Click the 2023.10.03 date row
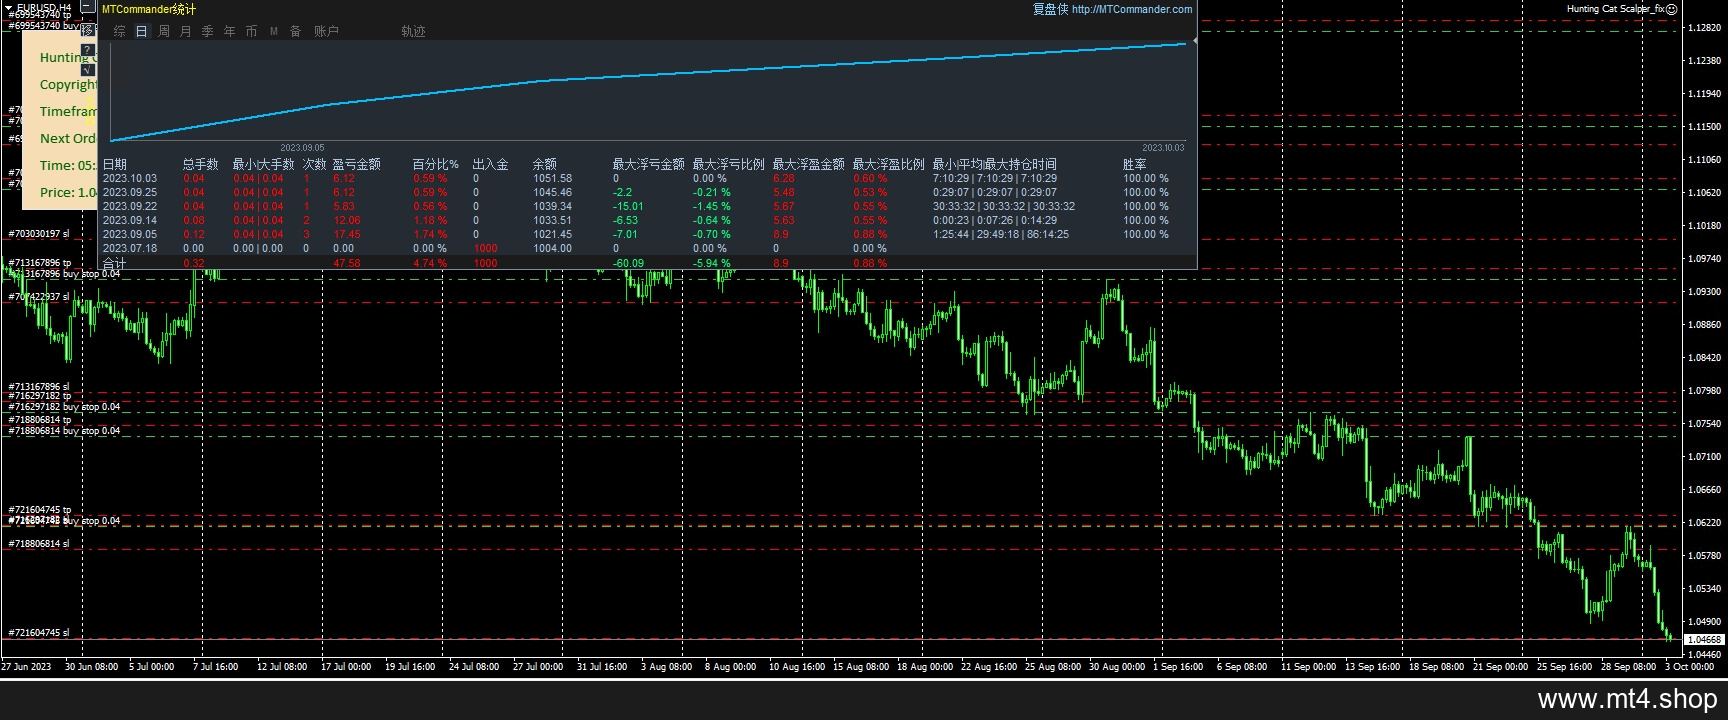 [x=130, y=178]
